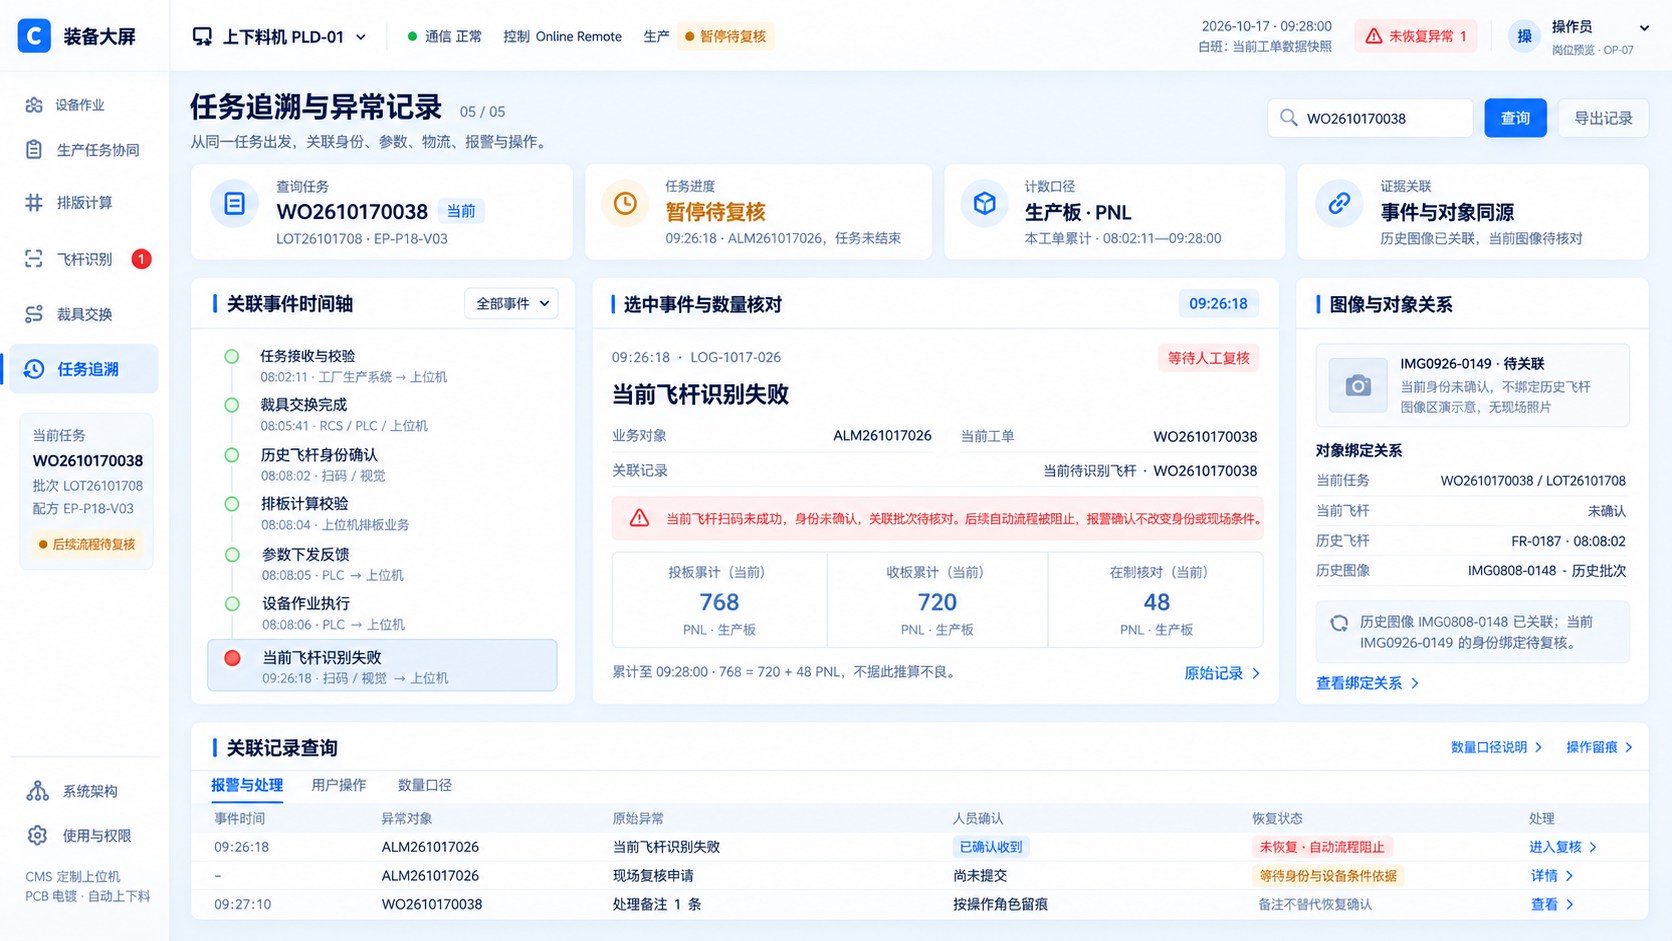Click the 证据关联 link chain icon
Viewport: 1672px width, 941px height.
point(1339,204)
